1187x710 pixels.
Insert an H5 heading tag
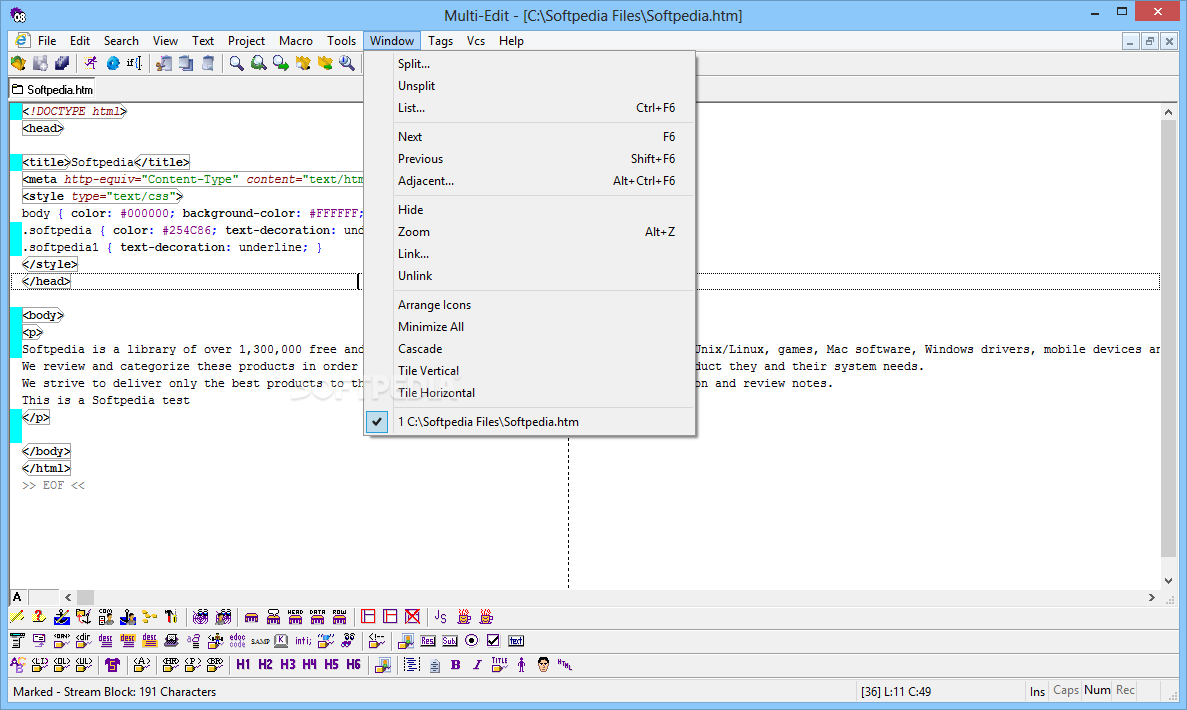coord(332,665)
